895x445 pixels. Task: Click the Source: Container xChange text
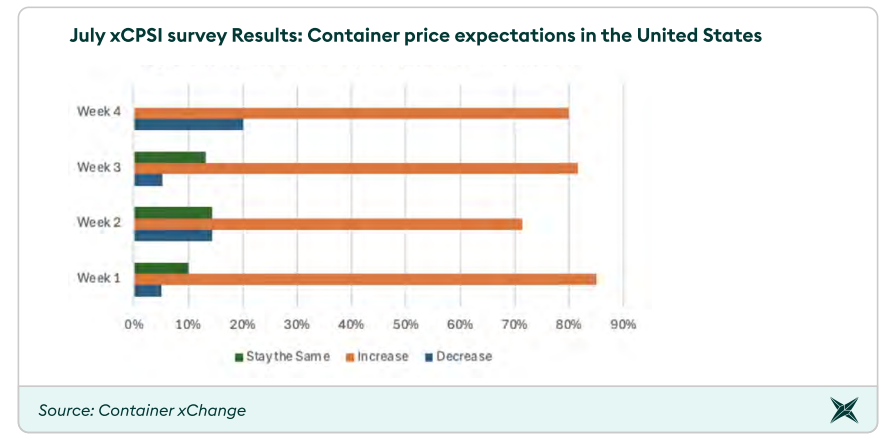point(142,410)
